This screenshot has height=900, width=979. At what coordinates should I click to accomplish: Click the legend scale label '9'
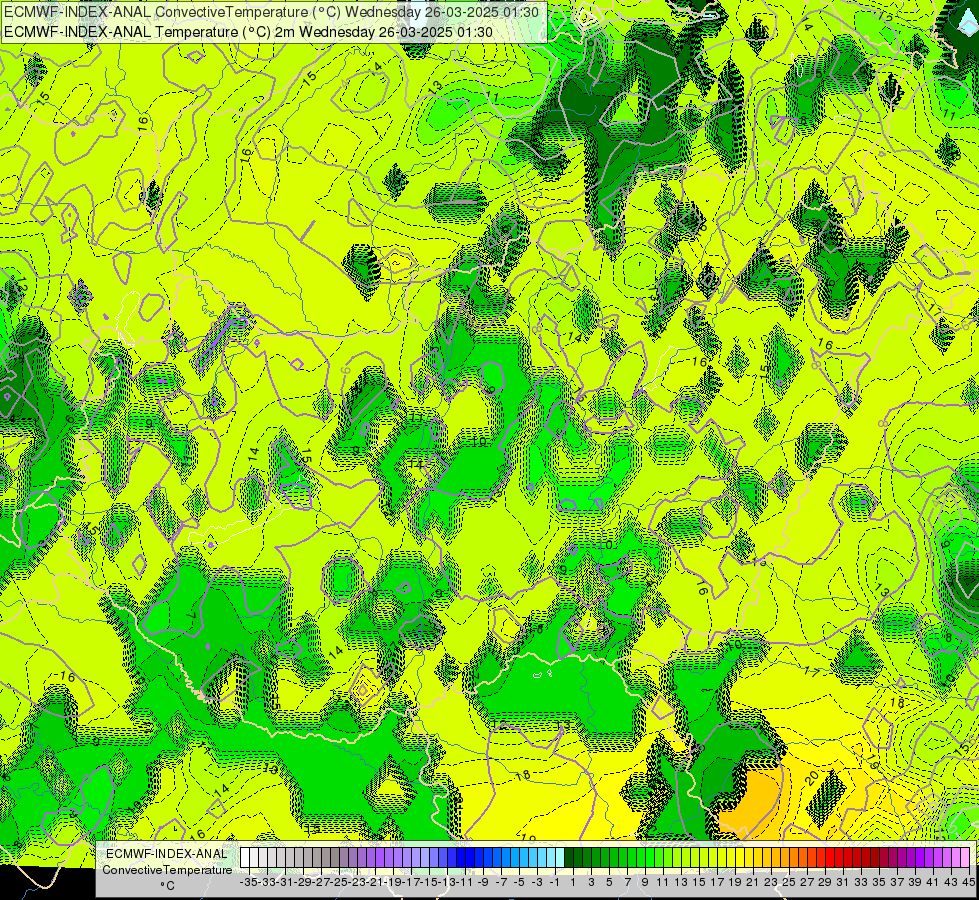[645, 882]
